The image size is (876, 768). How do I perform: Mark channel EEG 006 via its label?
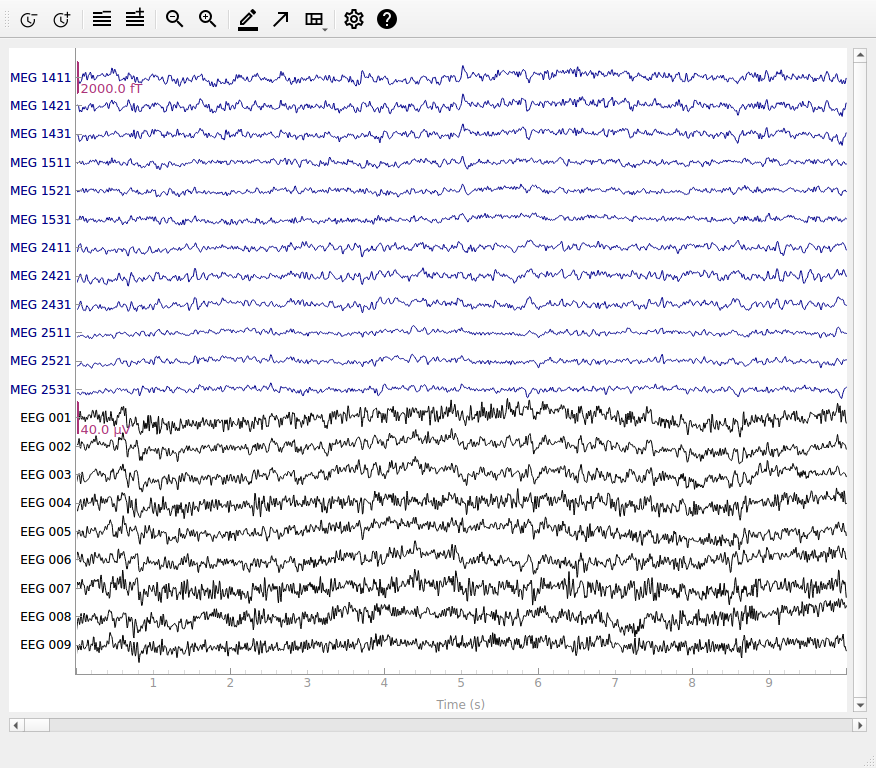(46, 560)
